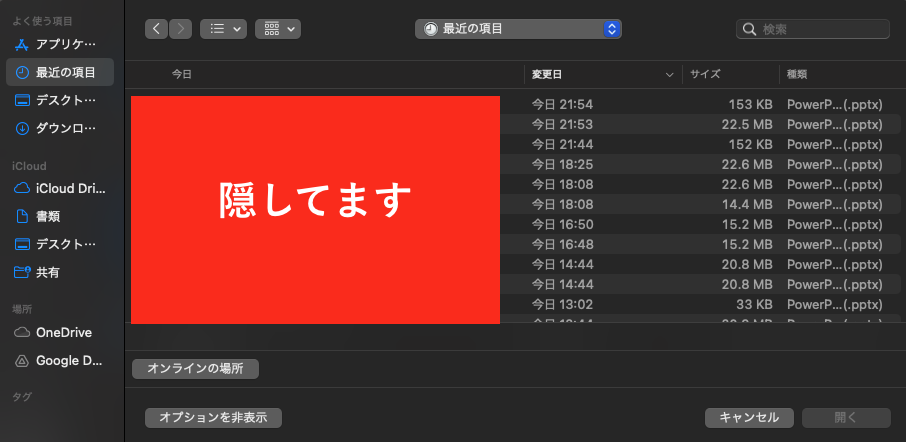The height and width of the screenshot is (442, 906).
Task: Click the 14.4 MB size cell
Action: point(747,205)
